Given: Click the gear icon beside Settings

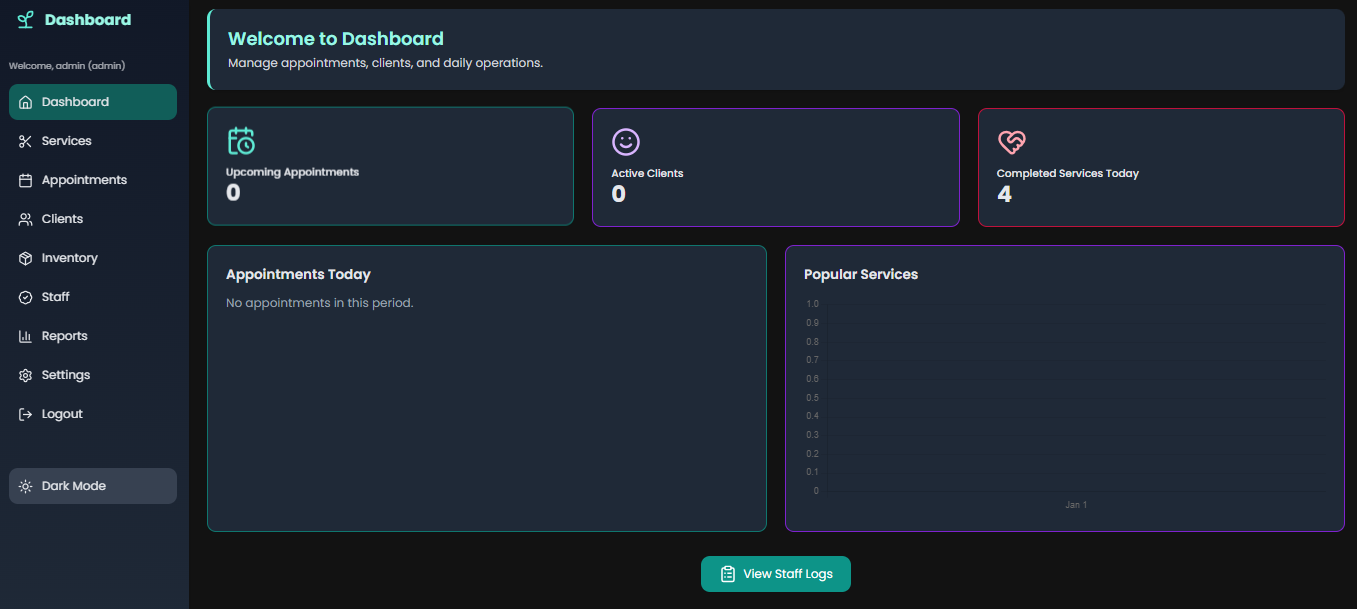Looking at the screenshot, I should coord(26,375).
